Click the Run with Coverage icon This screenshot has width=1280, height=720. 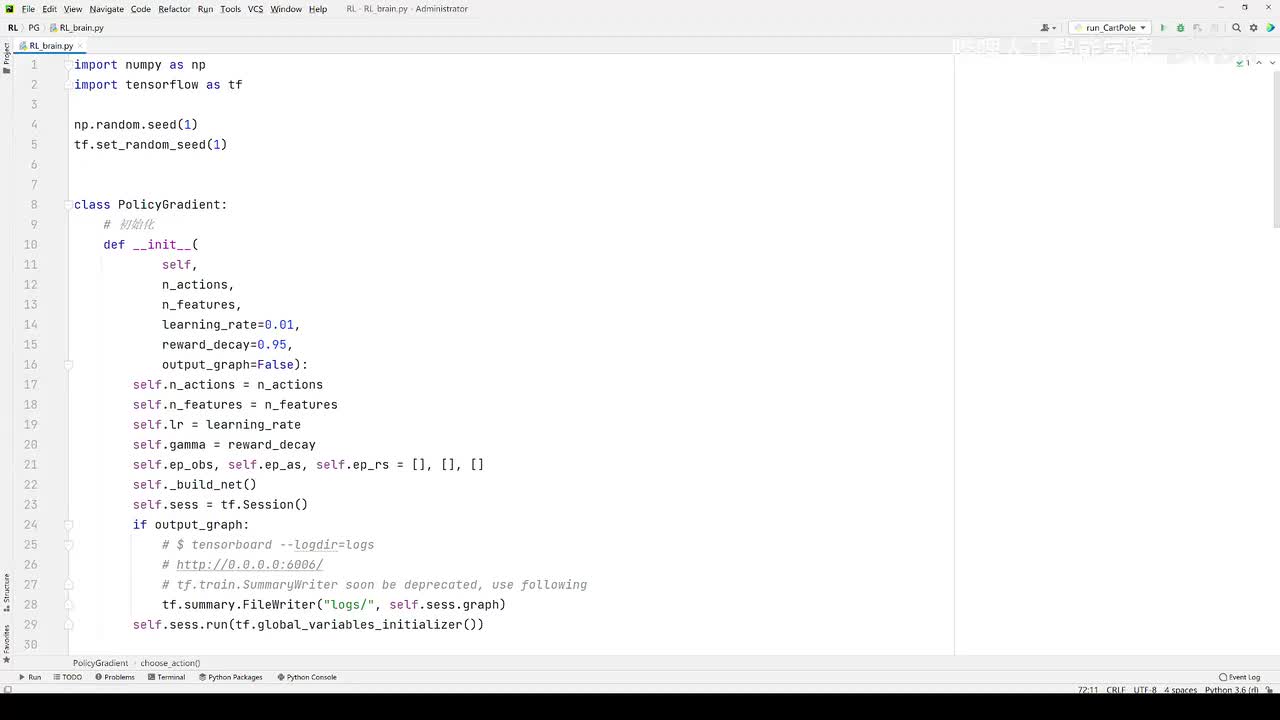(x=1196, y=28)
